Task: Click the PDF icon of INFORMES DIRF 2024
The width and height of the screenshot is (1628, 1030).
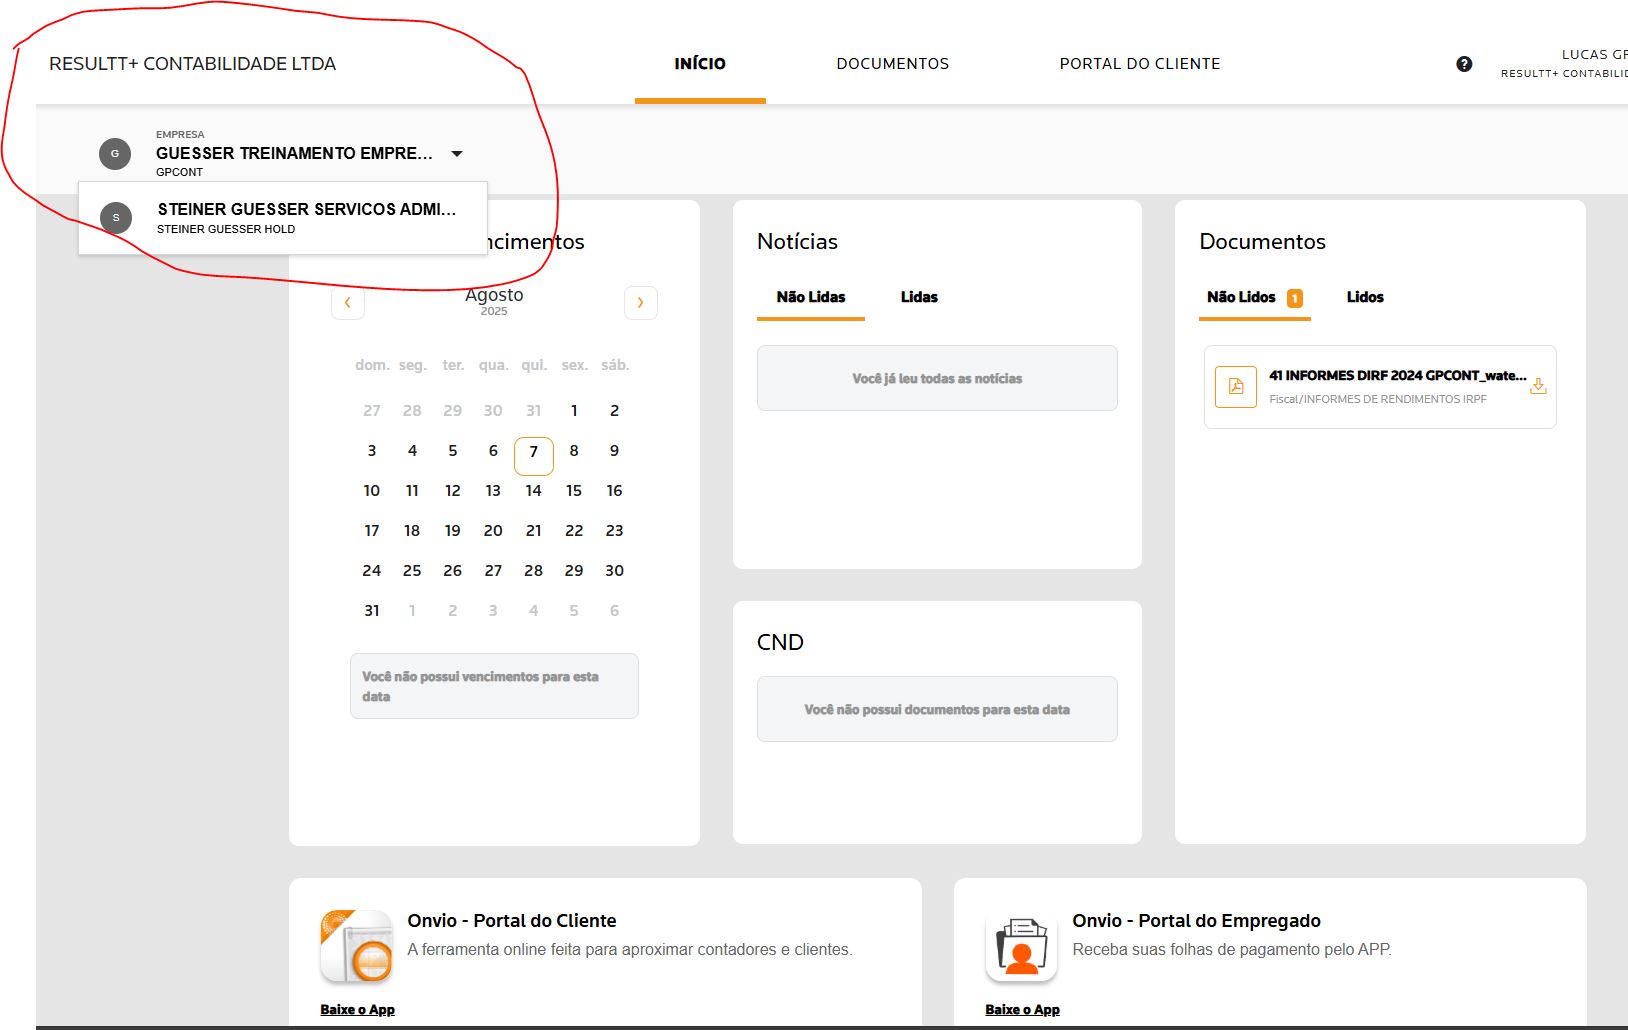Action: (x=1236, y=387)
